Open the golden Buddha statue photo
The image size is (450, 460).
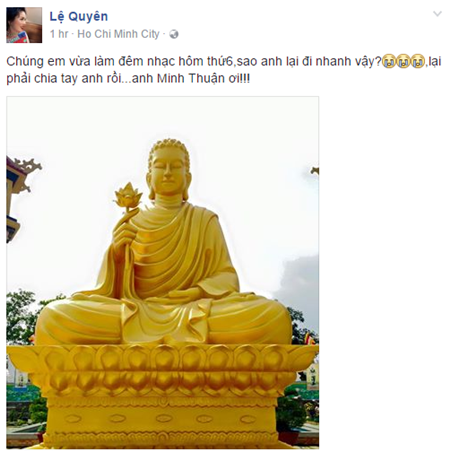163,272
